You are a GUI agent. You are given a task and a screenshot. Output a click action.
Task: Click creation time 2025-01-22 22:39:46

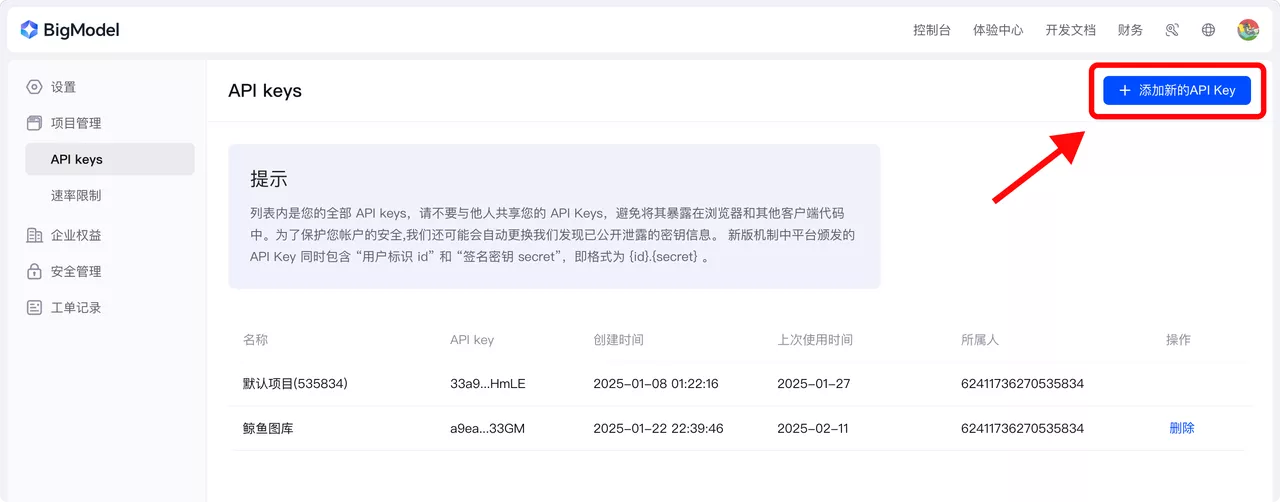[658, 428]
